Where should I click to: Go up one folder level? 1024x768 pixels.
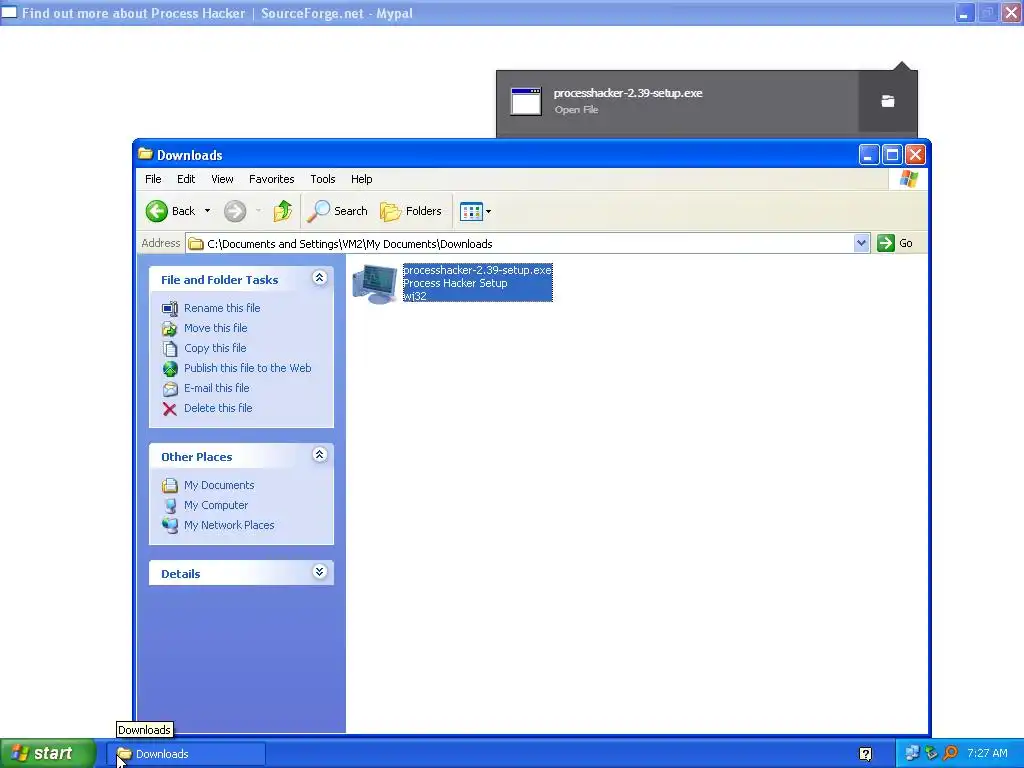(x=283, y=211)
